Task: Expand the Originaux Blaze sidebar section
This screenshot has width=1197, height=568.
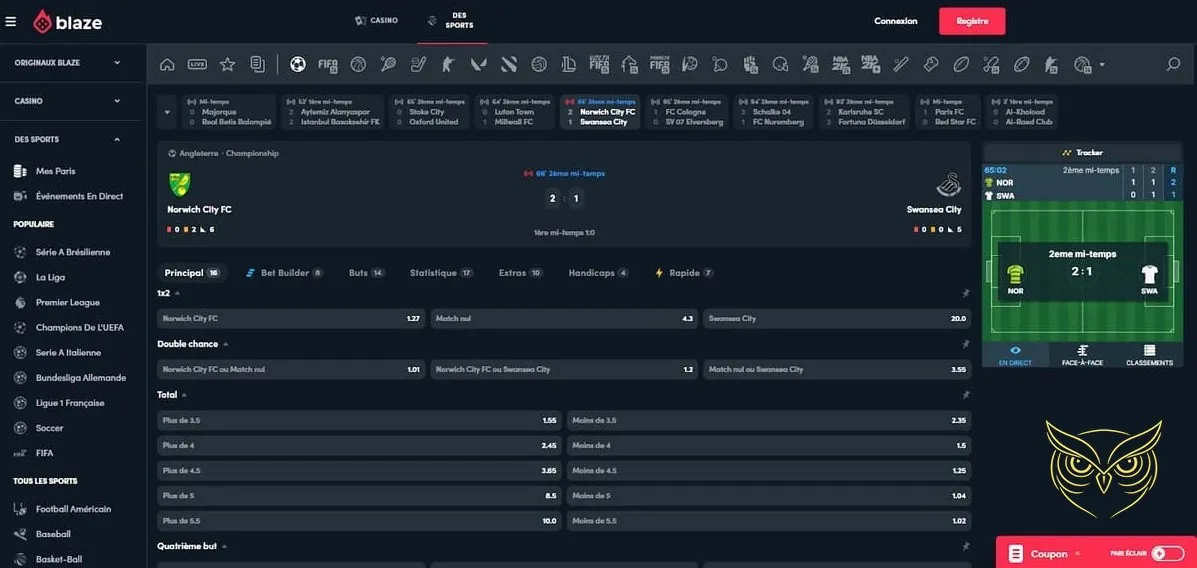Action: (x=117, y=63)
